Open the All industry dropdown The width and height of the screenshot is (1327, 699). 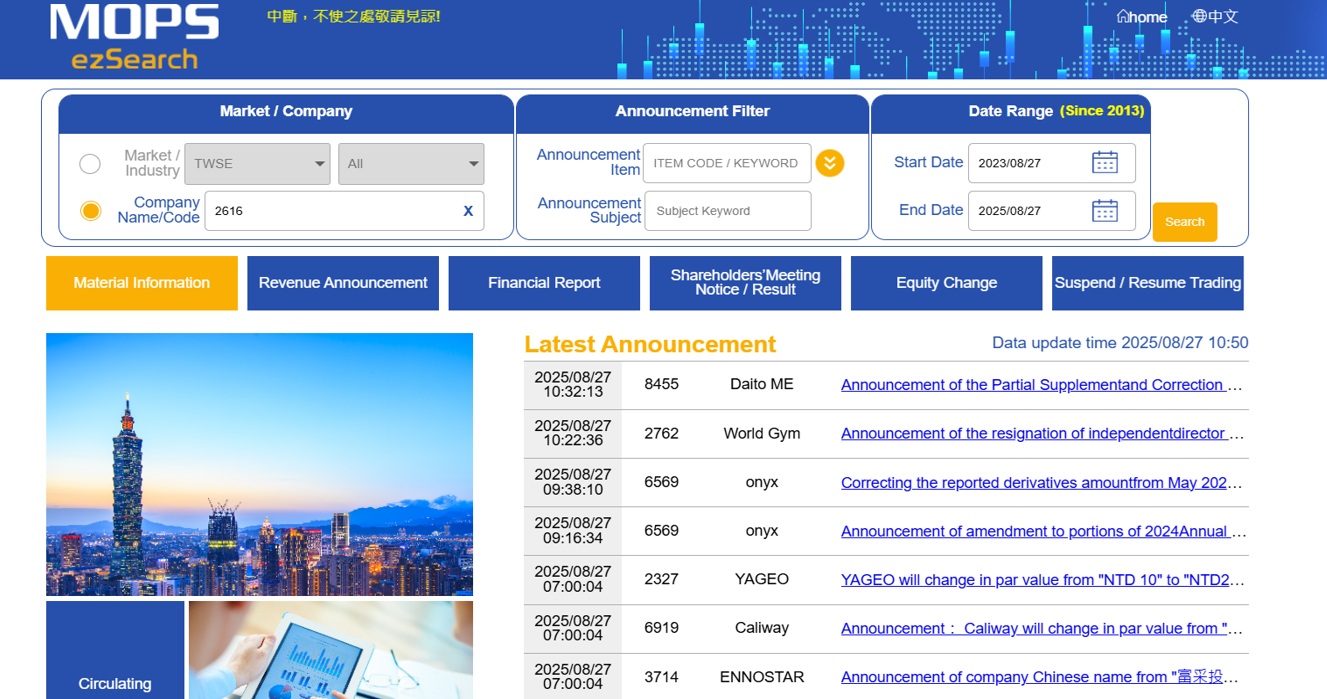pos(411,164)
